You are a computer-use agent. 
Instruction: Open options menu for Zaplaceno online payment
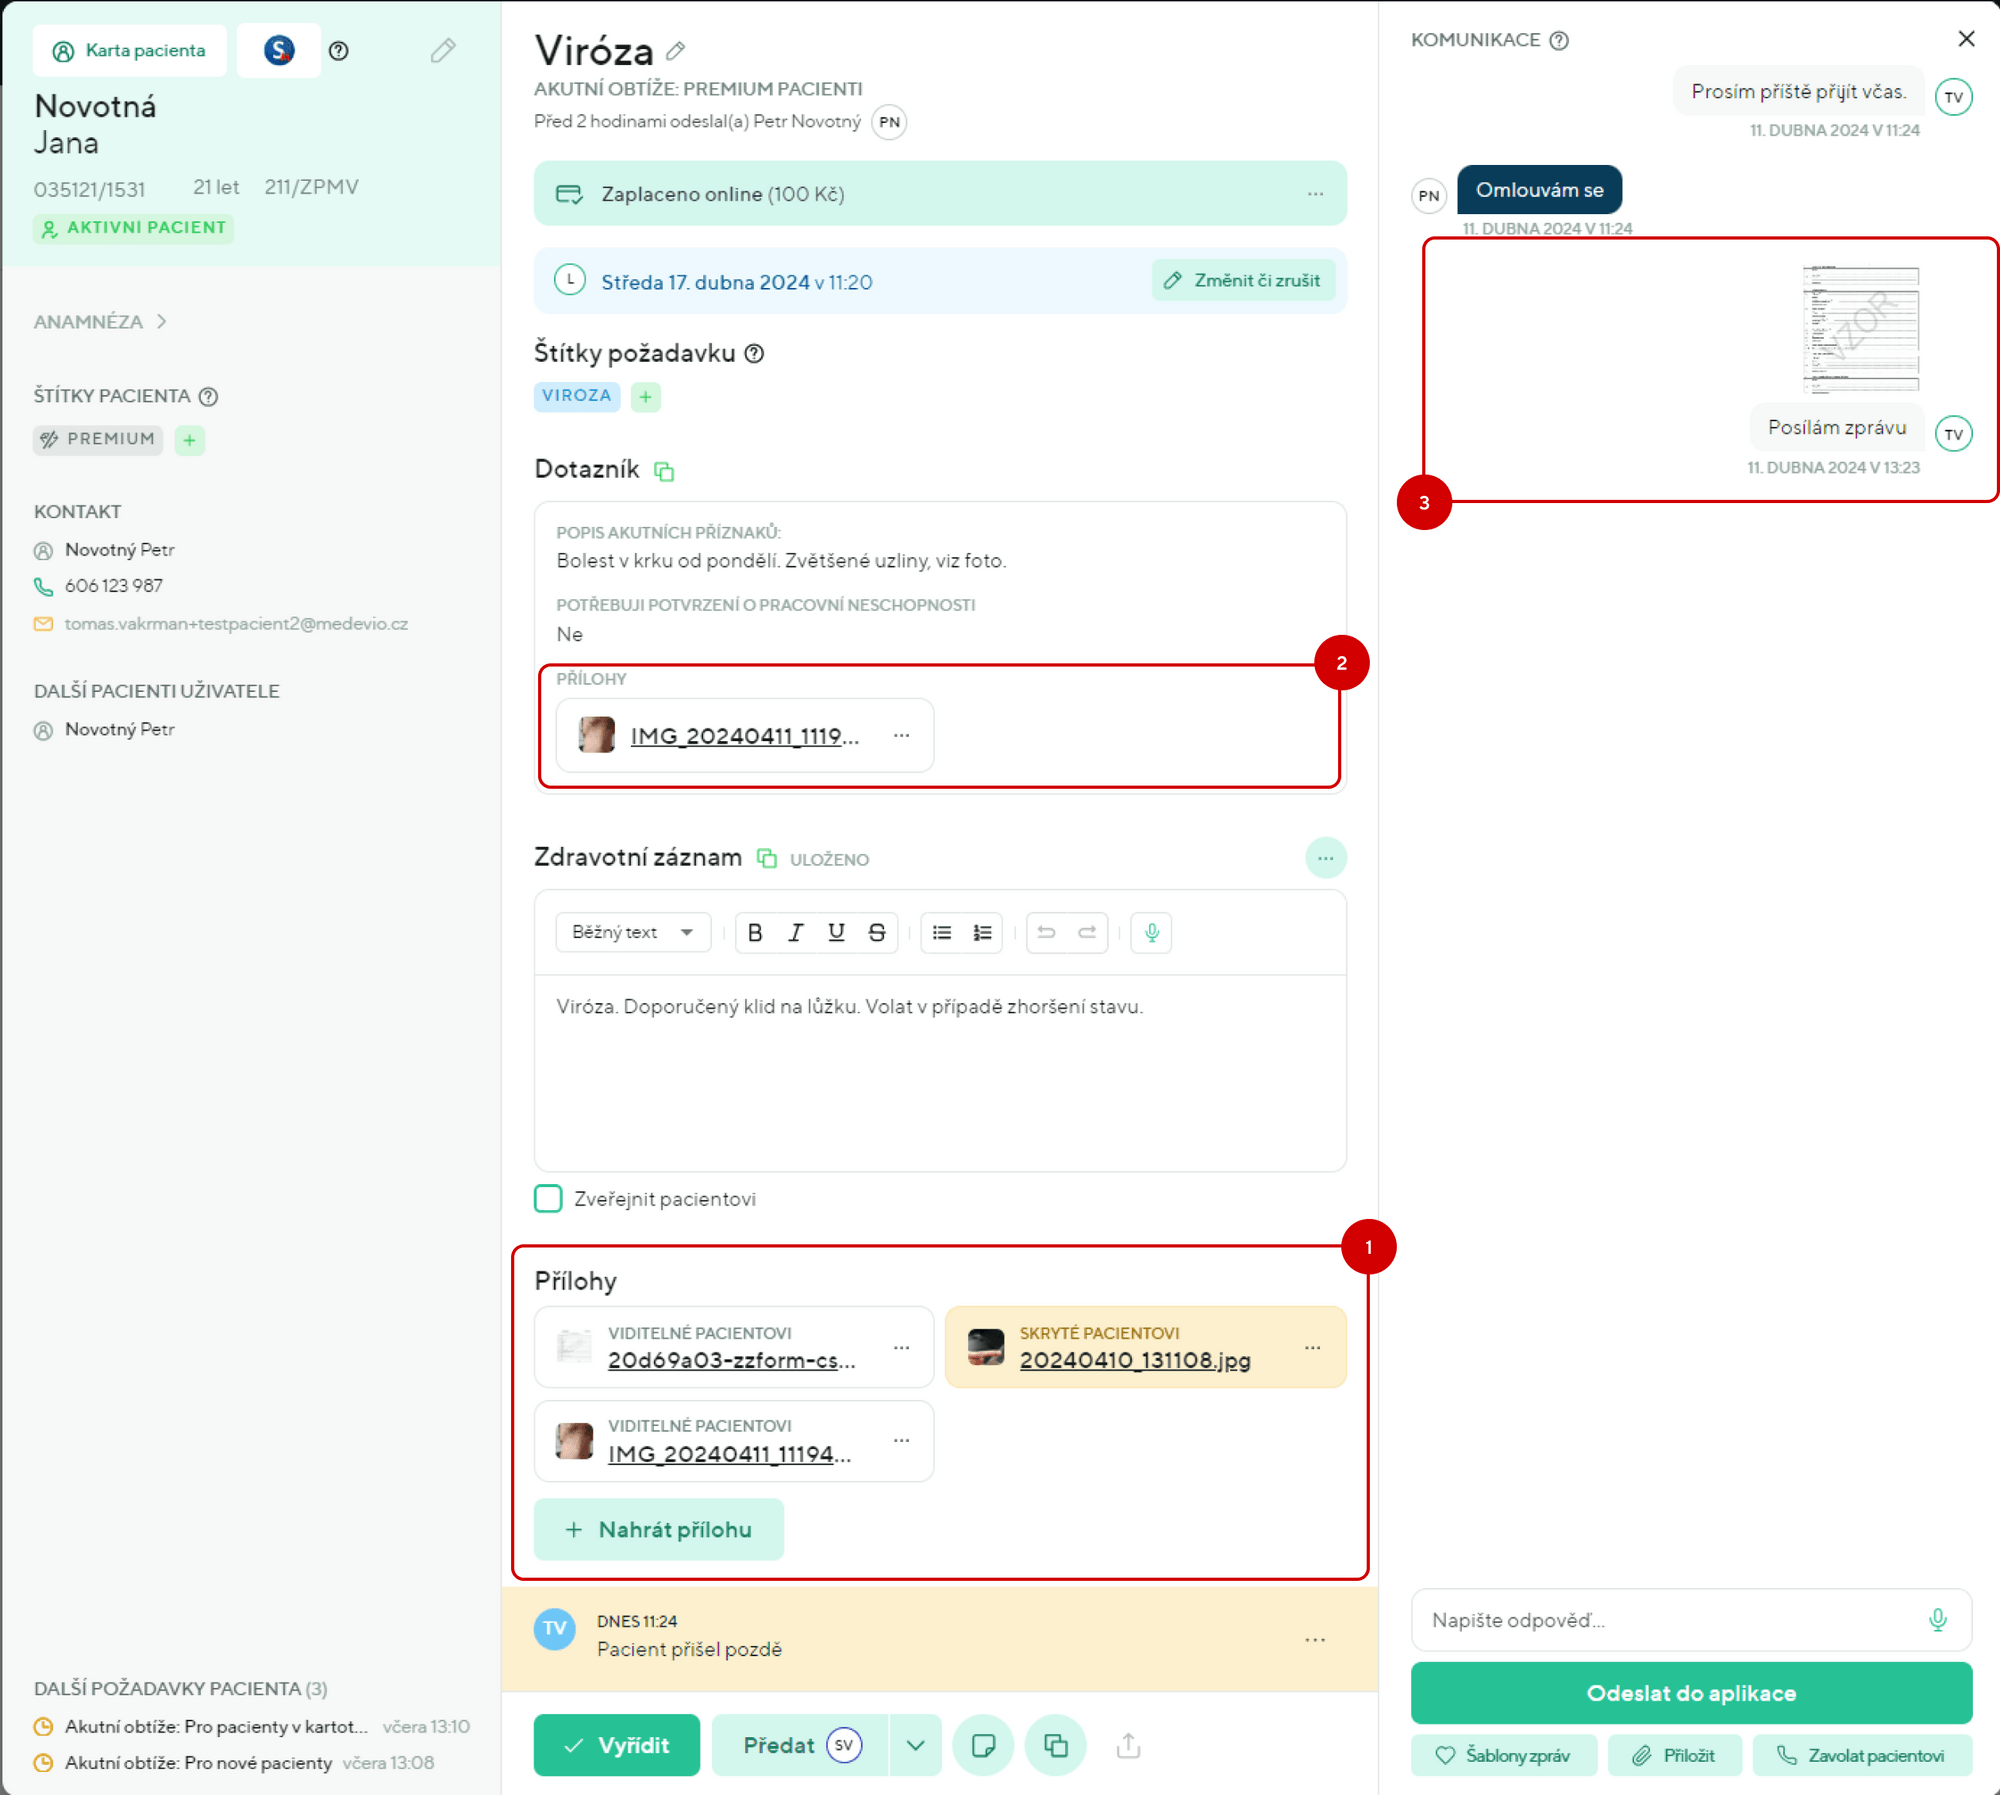tap(1315, 194)
